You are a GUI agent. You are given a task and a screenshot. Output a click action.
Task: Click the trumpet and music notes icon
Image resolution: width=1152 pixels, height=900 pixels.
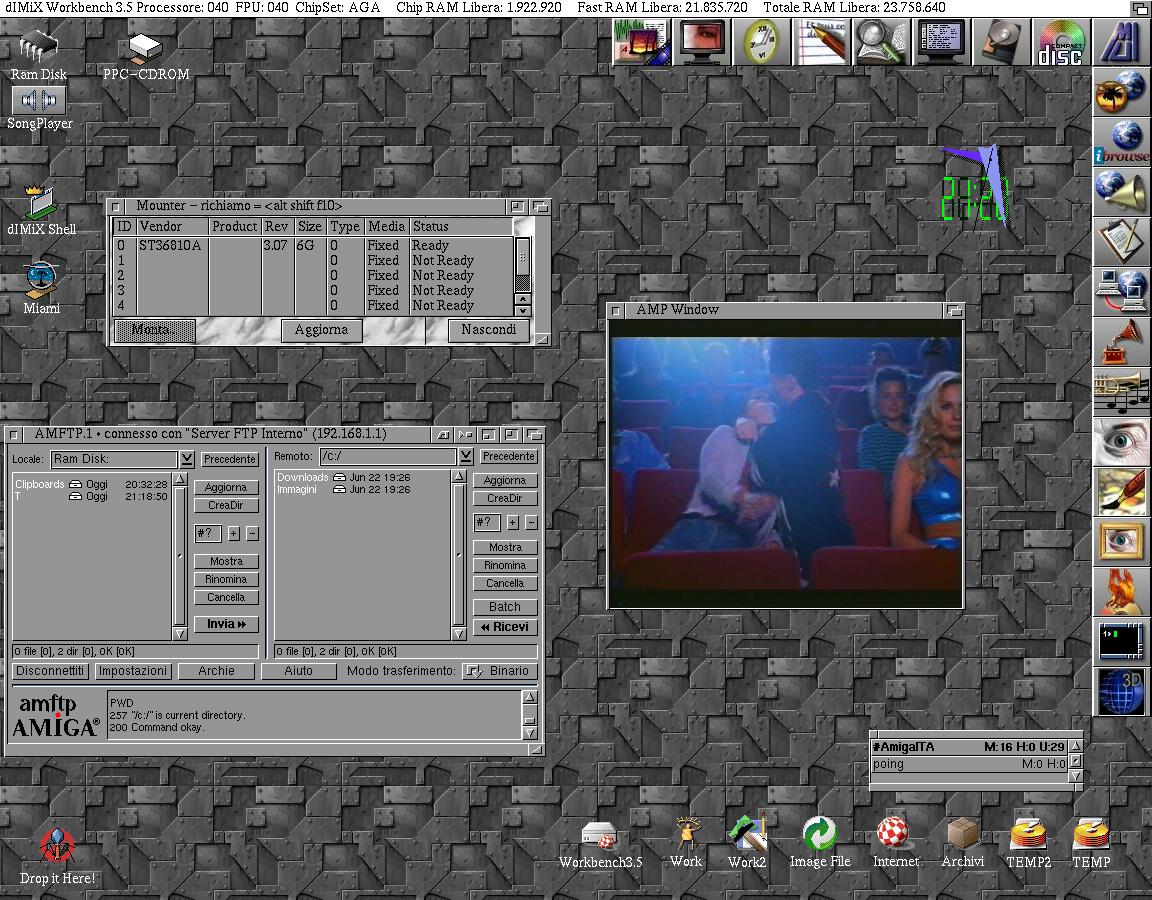[1122, 392]
